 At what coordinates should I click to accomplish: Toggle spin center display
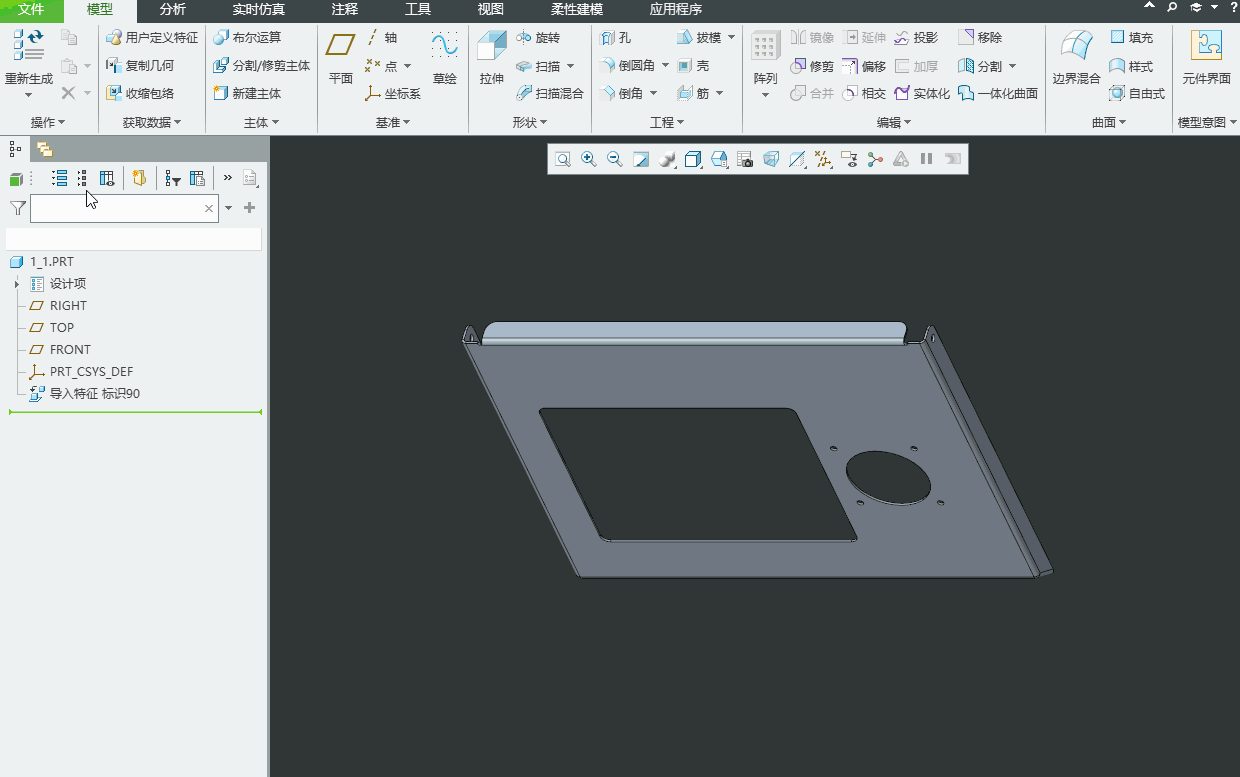click(x=875, y=159)
